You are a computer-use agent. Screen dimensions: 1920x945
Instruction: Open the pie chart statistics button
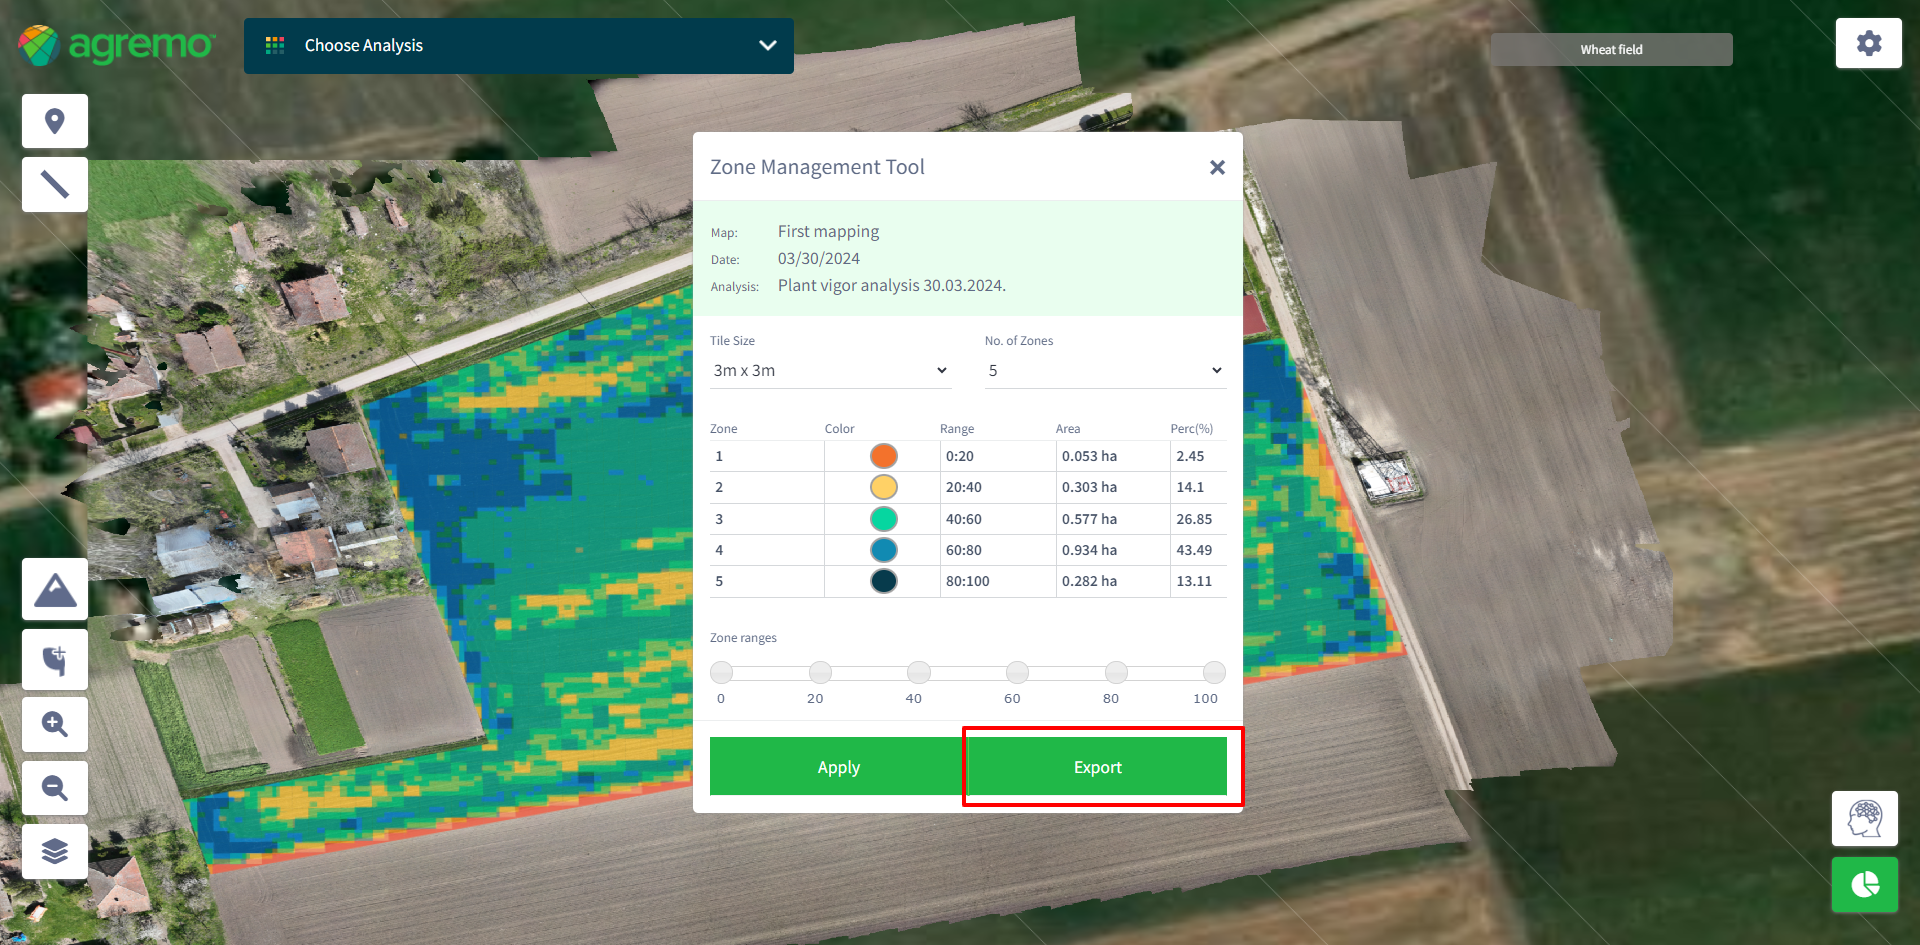click(1864, 885)
